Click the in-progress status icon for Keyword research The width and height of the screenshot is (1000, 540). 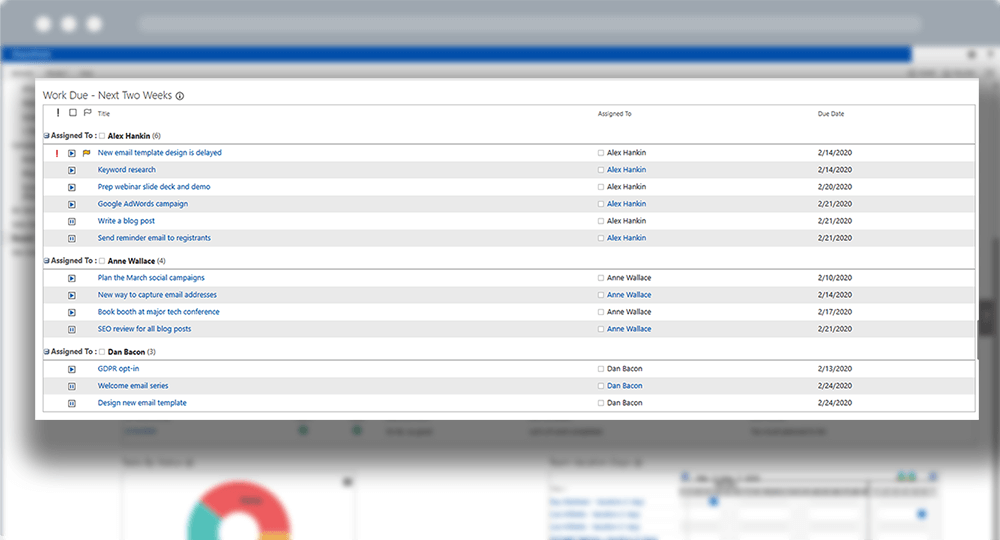pos(72,170)
